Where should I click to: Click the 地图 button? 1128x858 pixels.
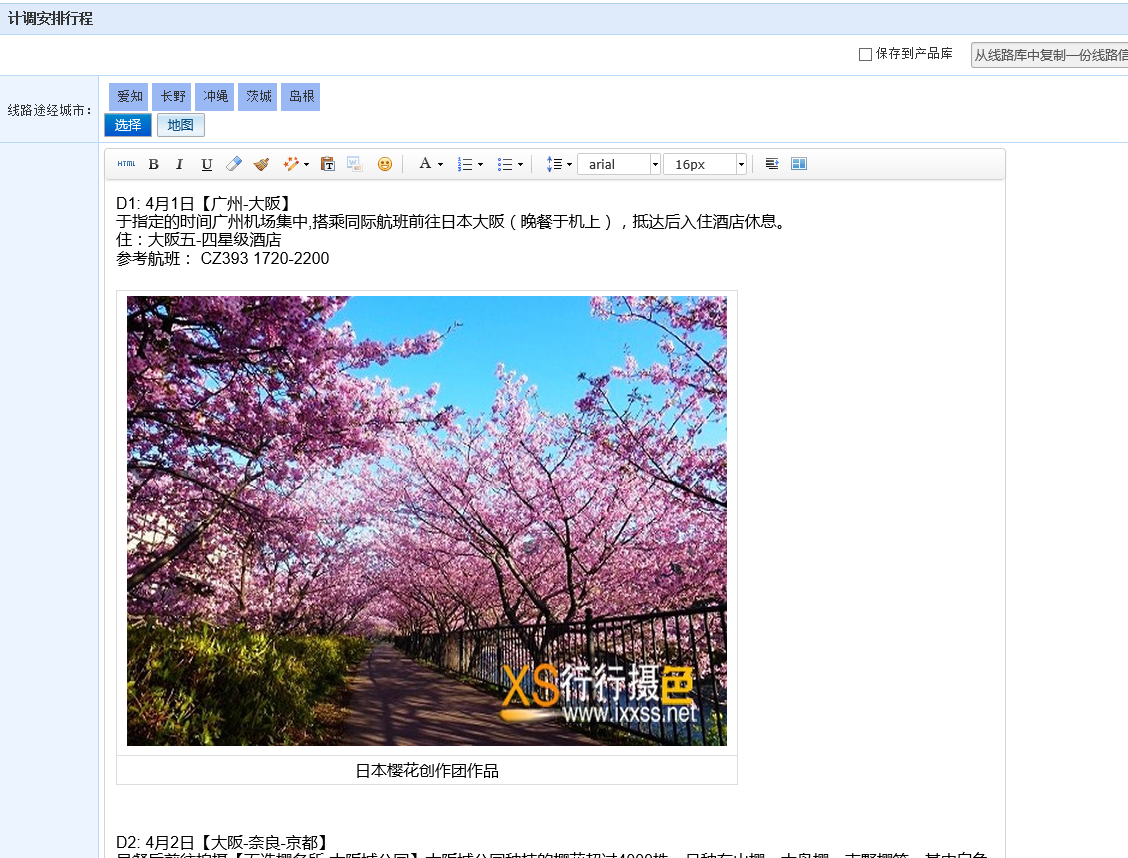click(x=181, y=125)
